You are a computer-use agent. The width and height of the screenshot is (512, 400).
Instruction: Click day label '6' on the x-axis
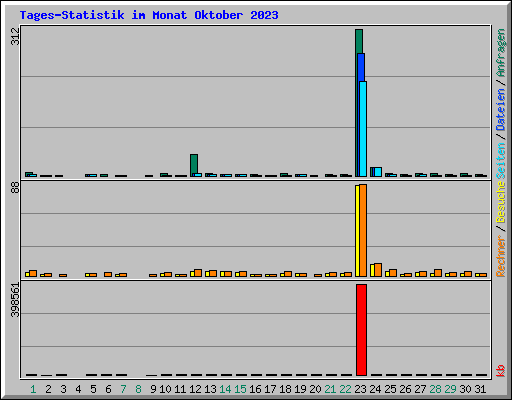tap(108, 389)
